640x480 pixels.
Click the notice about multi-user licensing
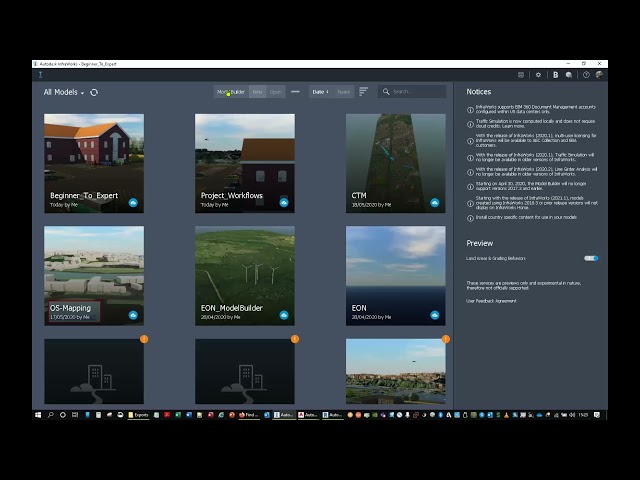(536, 140)
